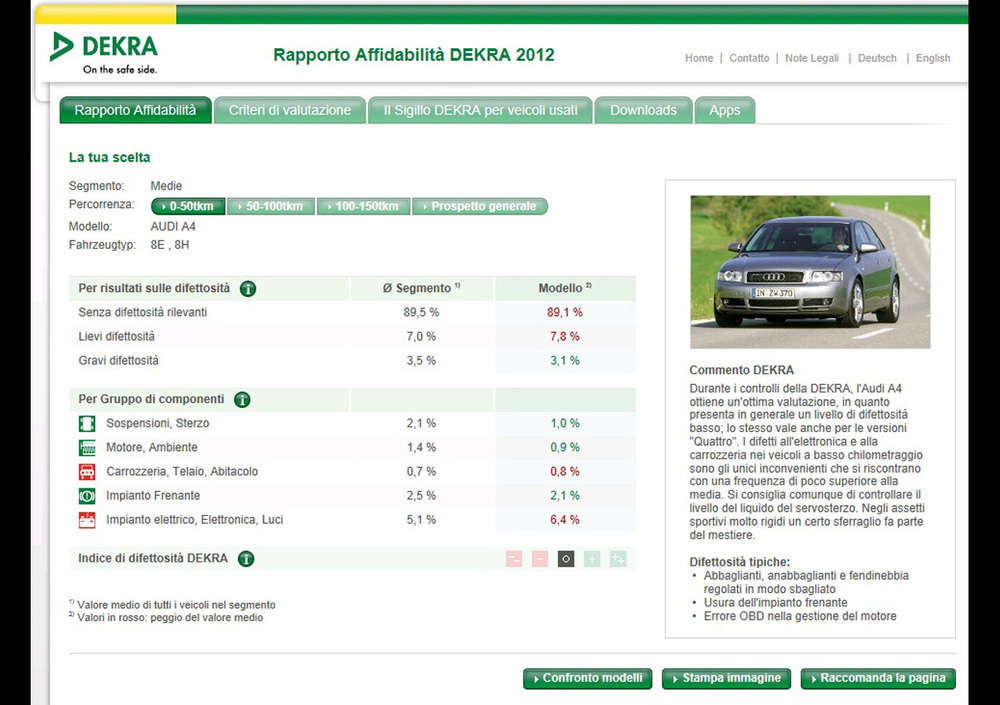
Task: Click the Carrozzeria, Telaio, Abitacolo icon
Action: click(x=87, y=472)
